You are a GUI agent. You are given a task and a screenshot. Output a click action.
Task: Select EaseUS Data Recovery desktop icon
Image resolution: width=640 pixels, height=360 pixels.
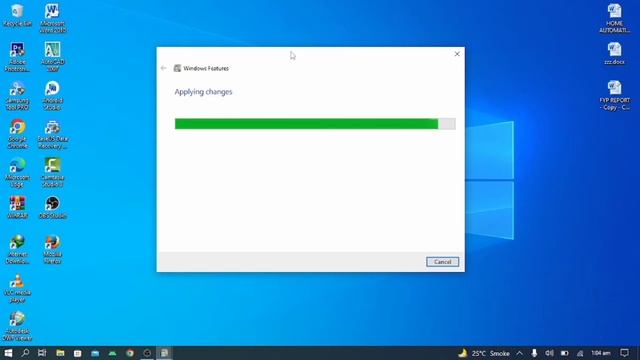click(53, 135)
